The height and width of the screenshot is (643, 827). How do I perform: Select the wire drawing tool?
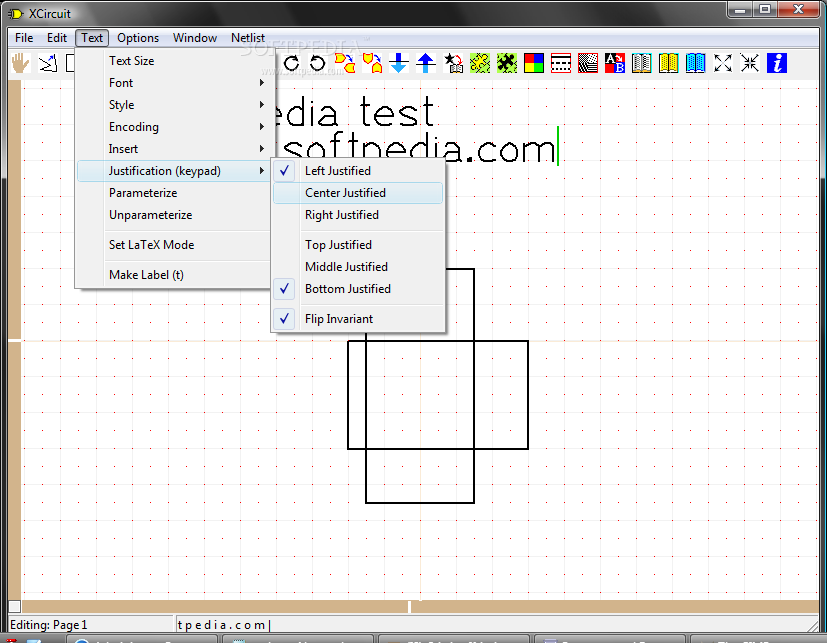coord(48,63)
